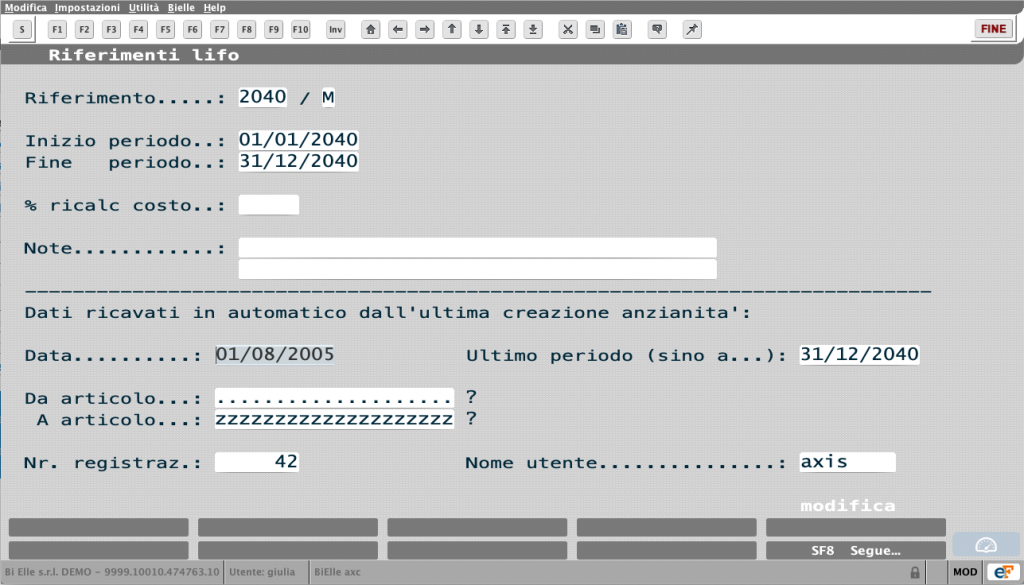Click the speedometer gauge icon
Screen dimensions: 1024x585
click(x=985, y=545)
